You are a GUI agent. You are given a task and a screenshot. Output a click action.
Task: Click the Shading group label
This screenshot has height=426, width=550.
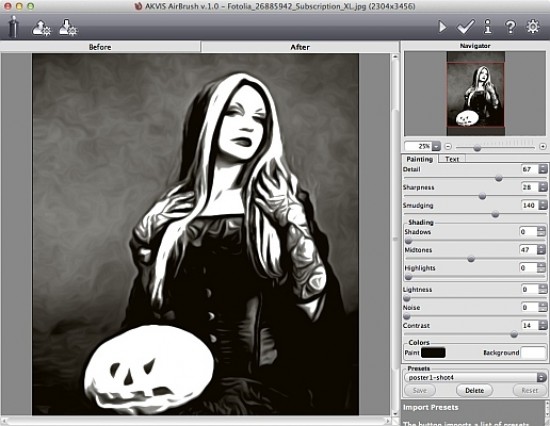click(421, 222)
